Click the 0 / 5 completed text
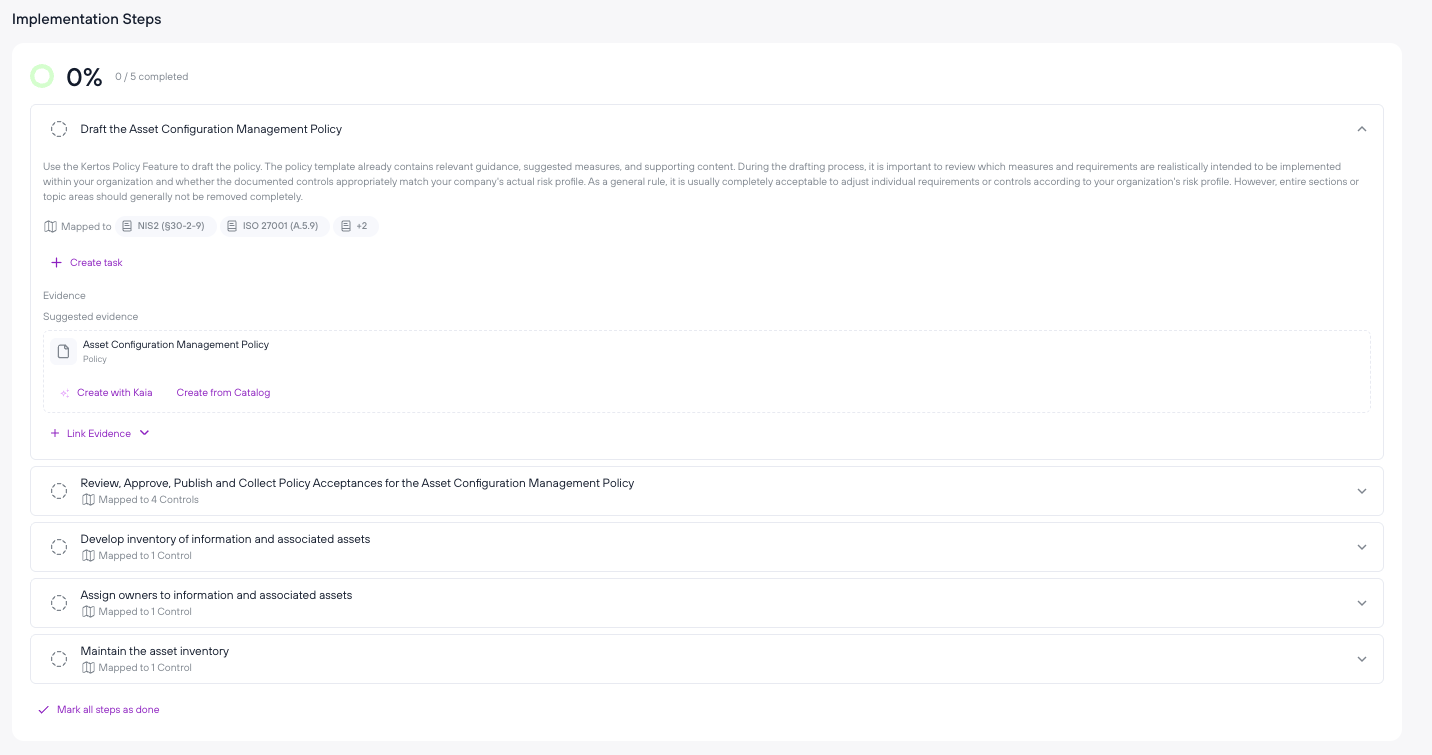Screen dimensions: 1432x755 (151, 77)
